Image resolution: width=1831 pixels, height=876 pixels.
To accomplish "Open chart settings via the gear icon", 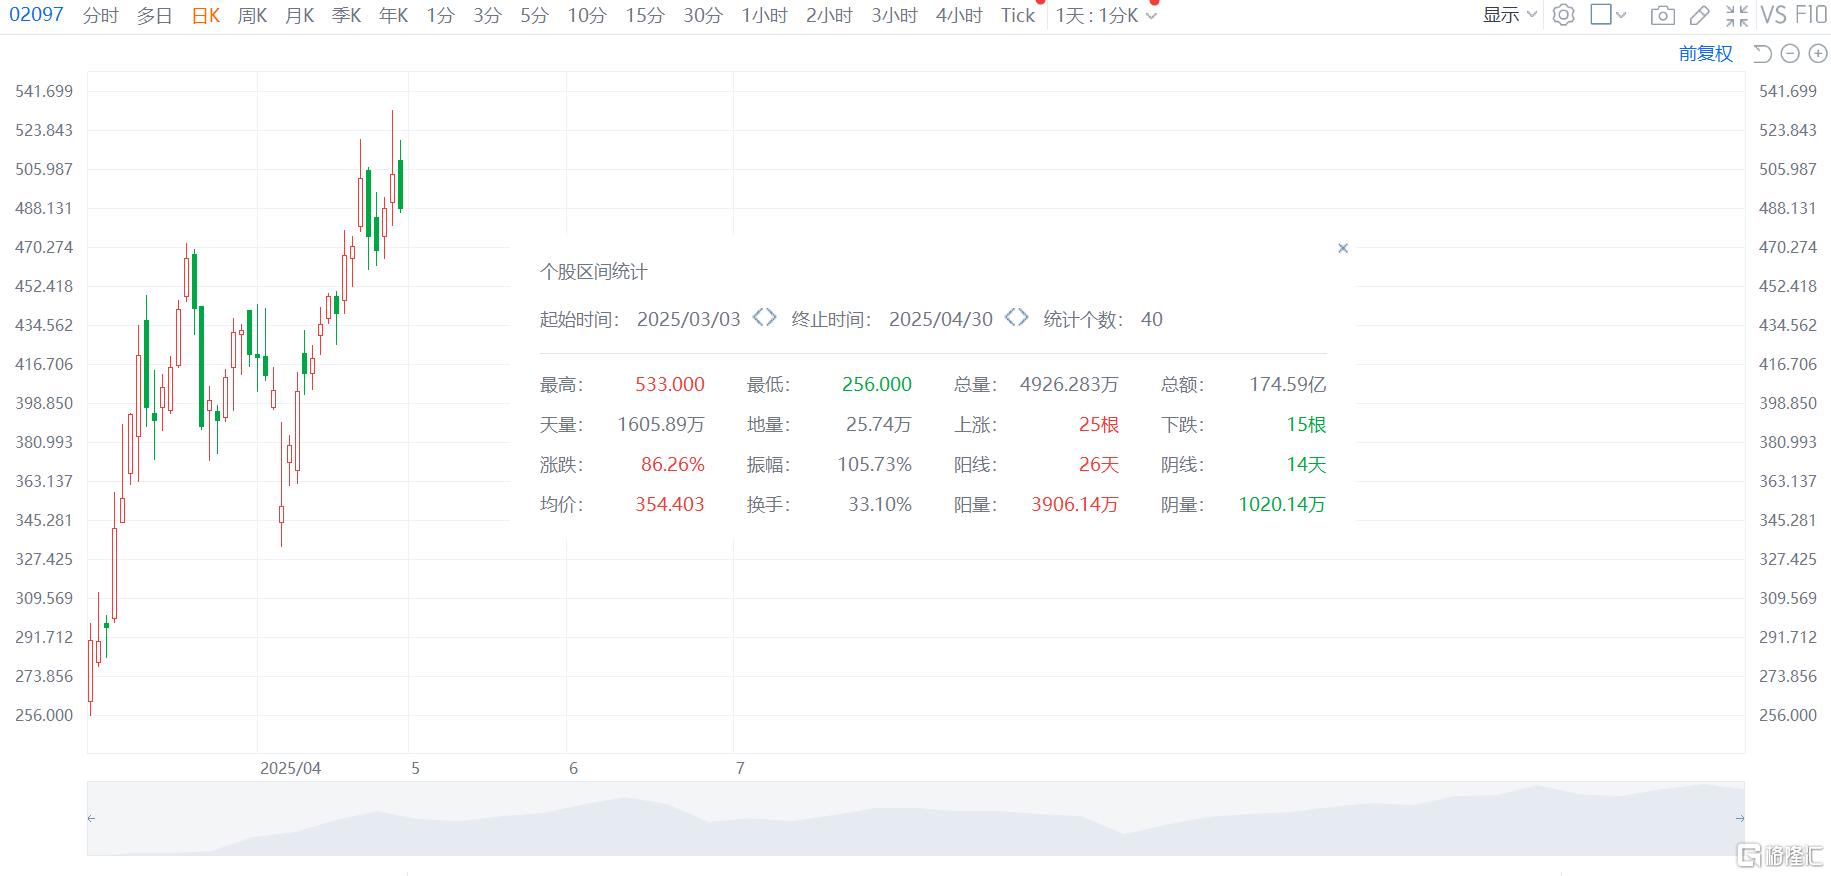I will tap(1564, 15).
